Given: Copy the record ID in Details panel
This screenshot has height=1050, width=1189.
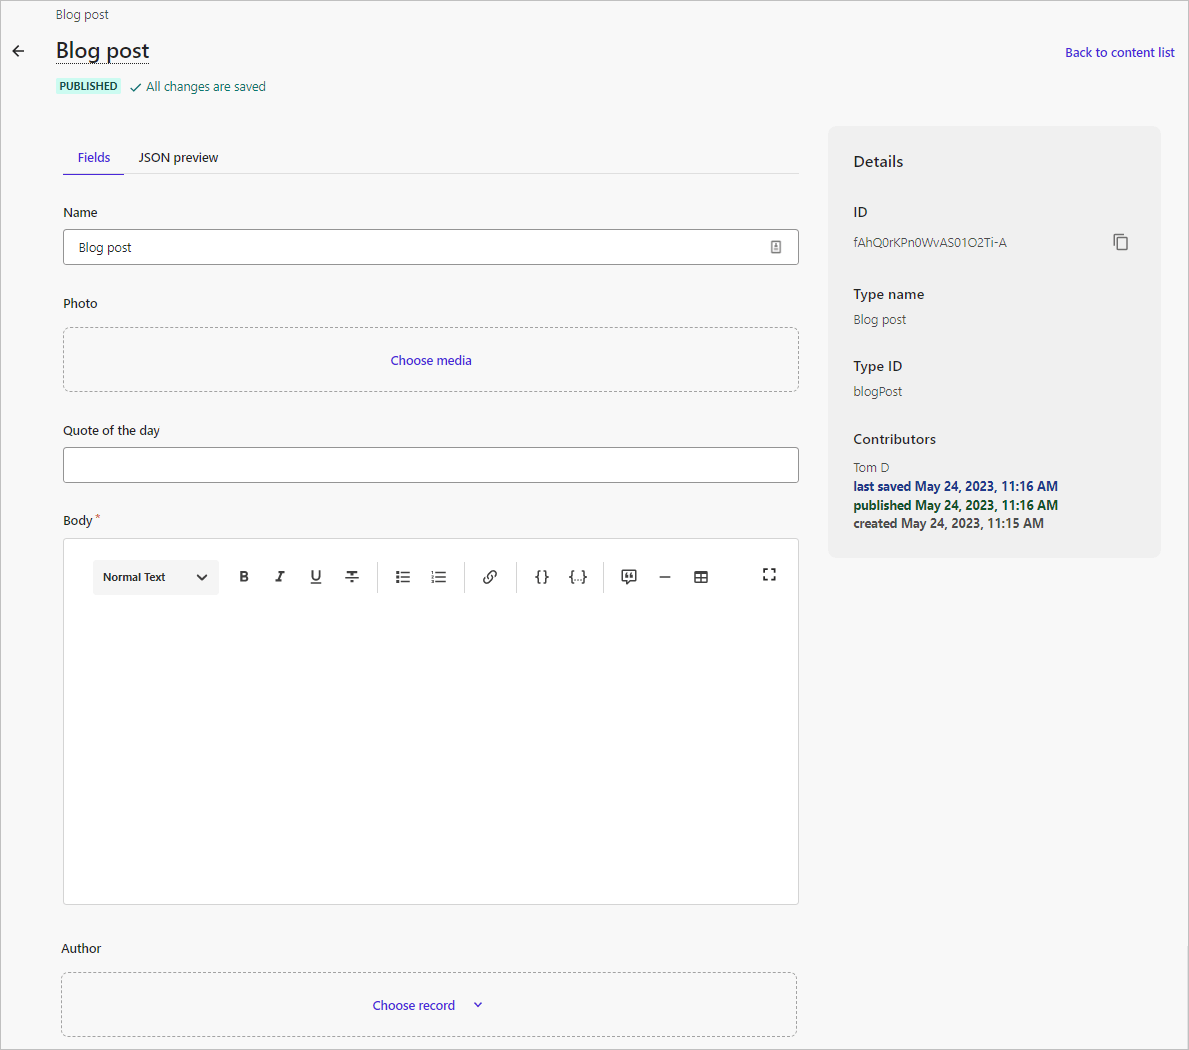Looking at the screenshot, I should click(1121, 242).
